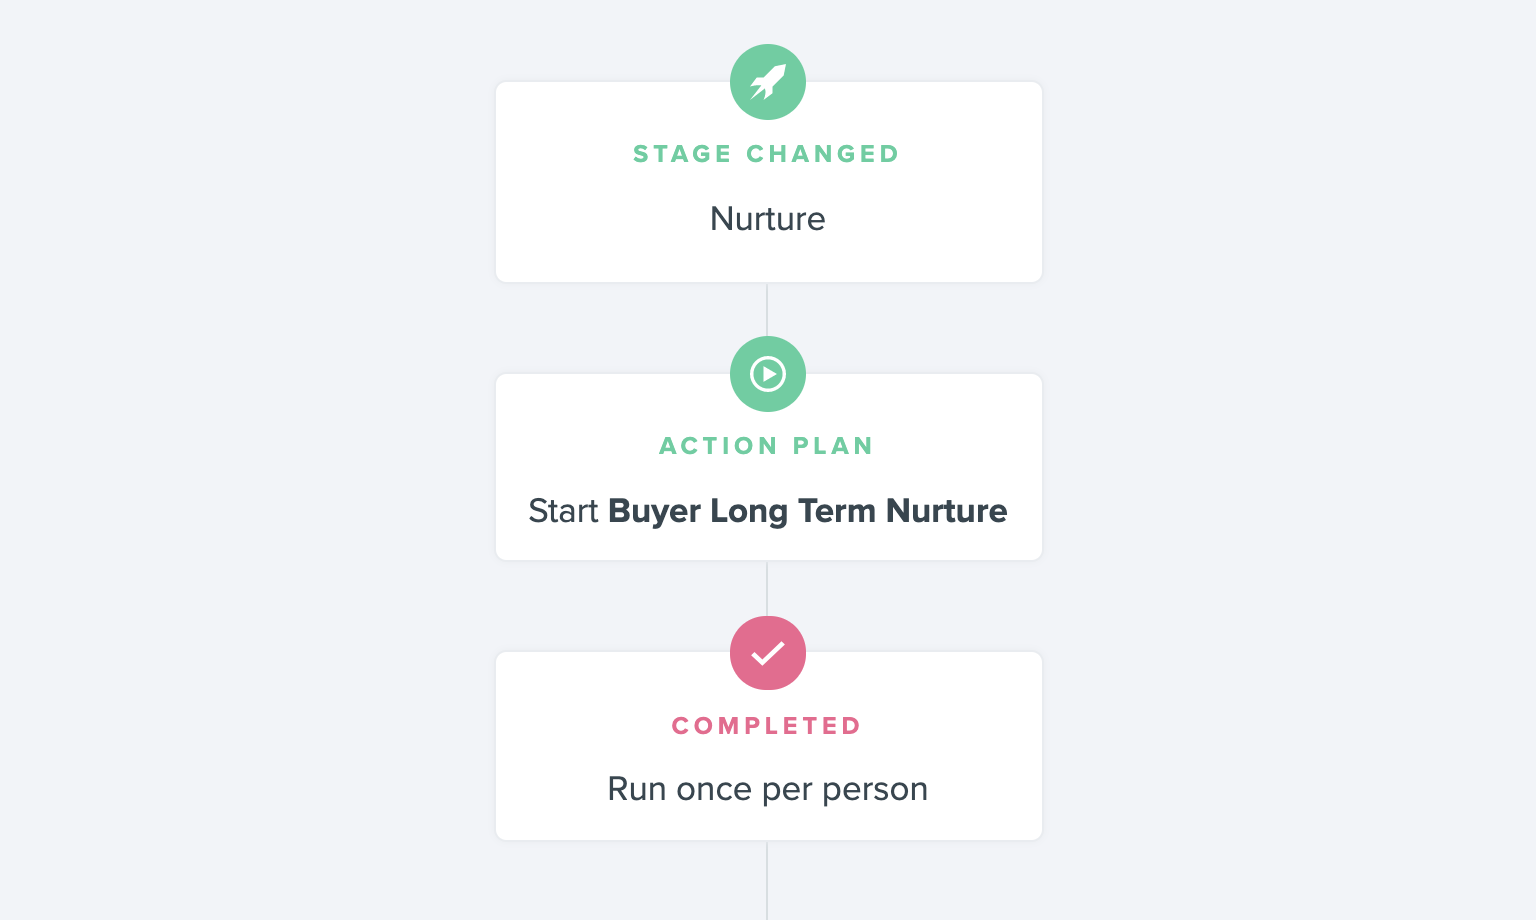Select the STAGE CHANGED heading
The image size is (1536, 920).
coord(767,154)
